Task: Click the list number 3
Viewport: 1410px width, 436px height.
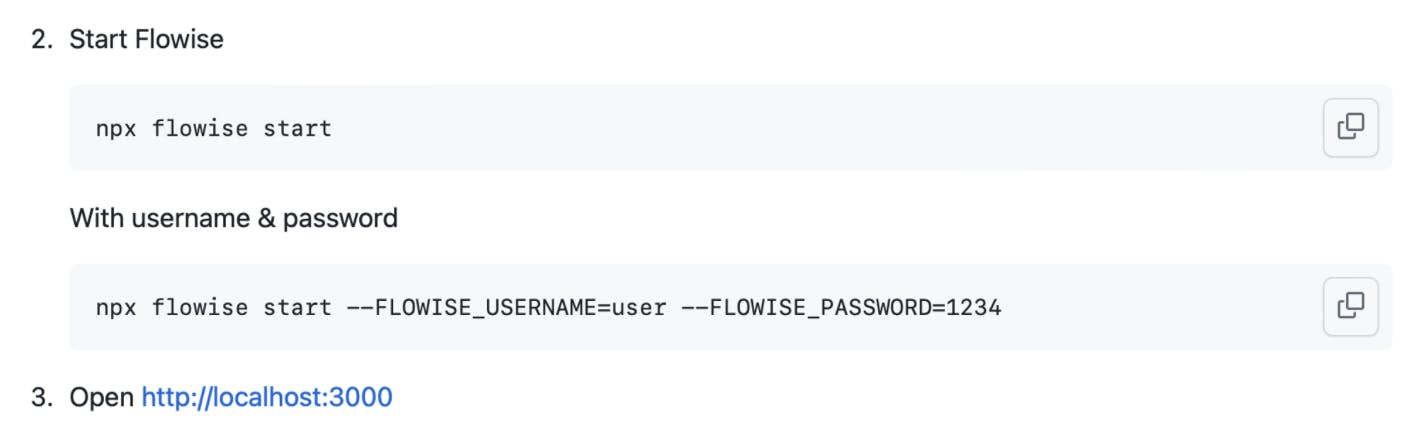Action: (41, 398)
